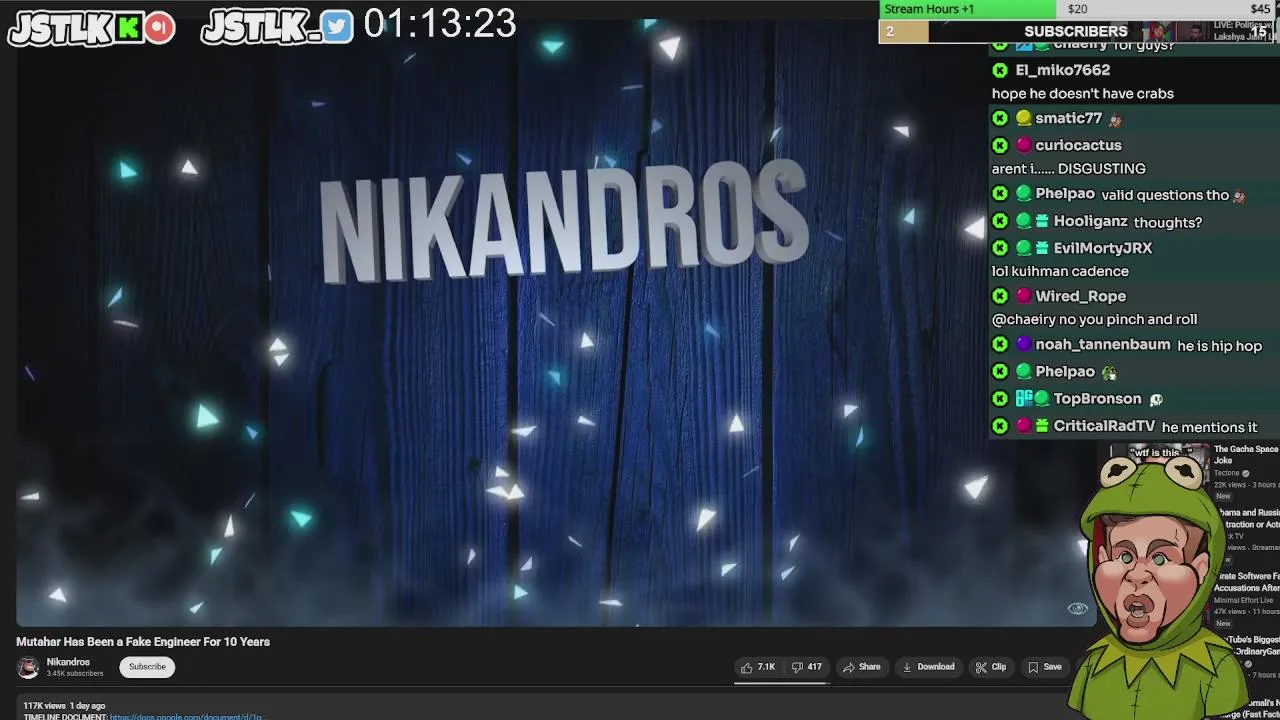Click the 3.45K subscribers count
Screen dimensions: 1280x720
(x=75, y=674)
